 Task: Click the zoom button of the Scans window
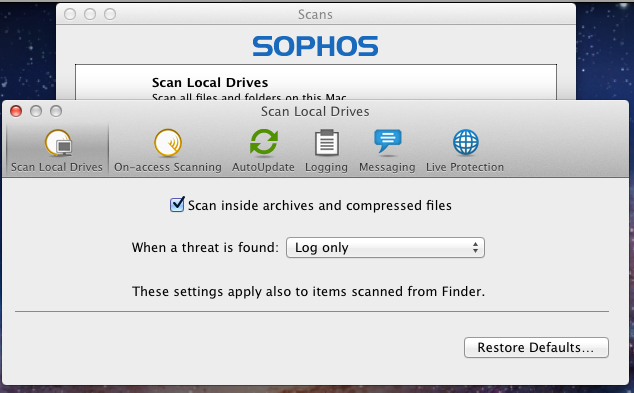(110, 14)
